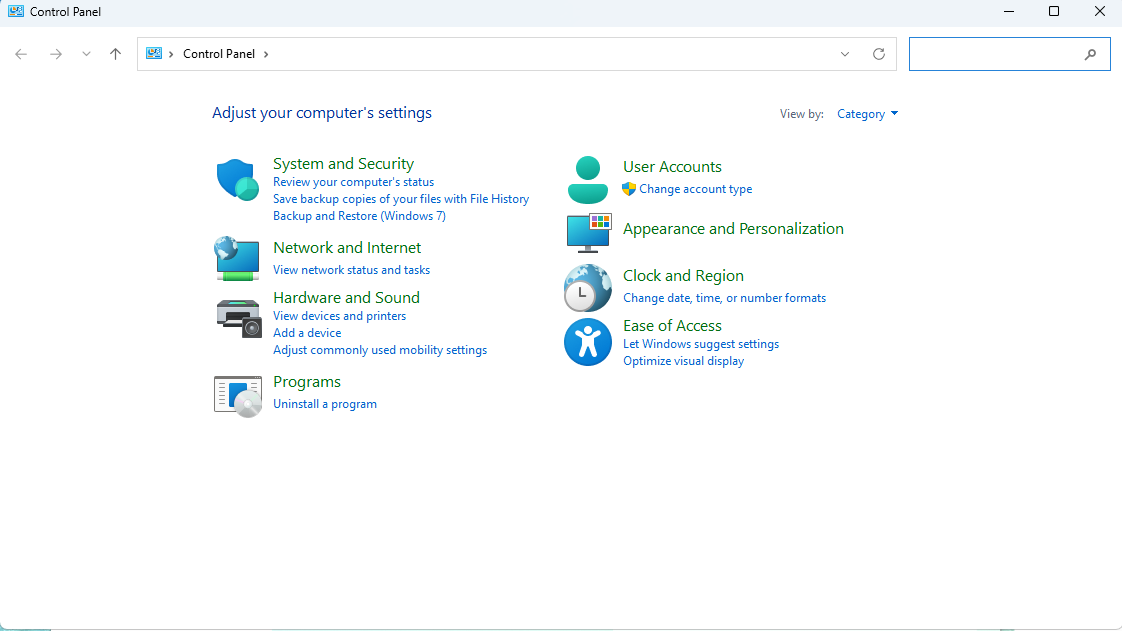Click the Control Panel breadcrumb in the address bar
The height and width of the screenshot is (631, 1122).
(x=218, y=53)
